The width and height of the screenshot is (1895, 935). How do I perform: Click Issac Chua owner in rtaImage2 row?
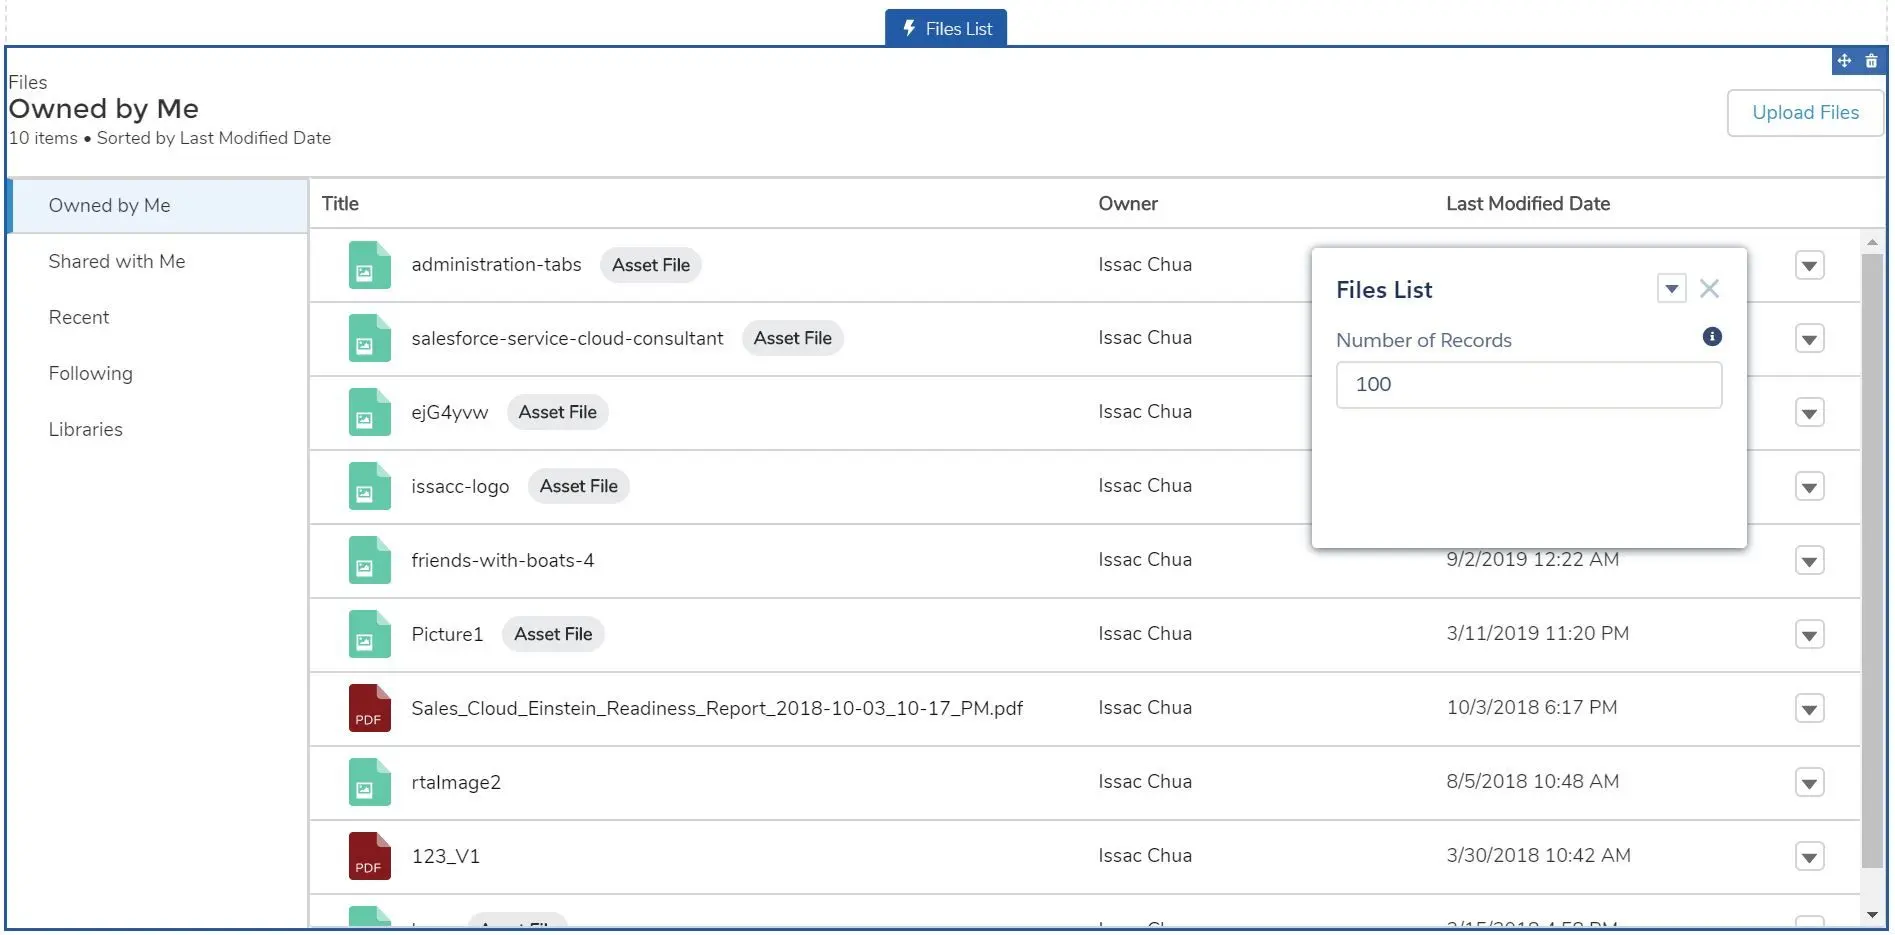pyautogui.click(x=1145, y=782)
